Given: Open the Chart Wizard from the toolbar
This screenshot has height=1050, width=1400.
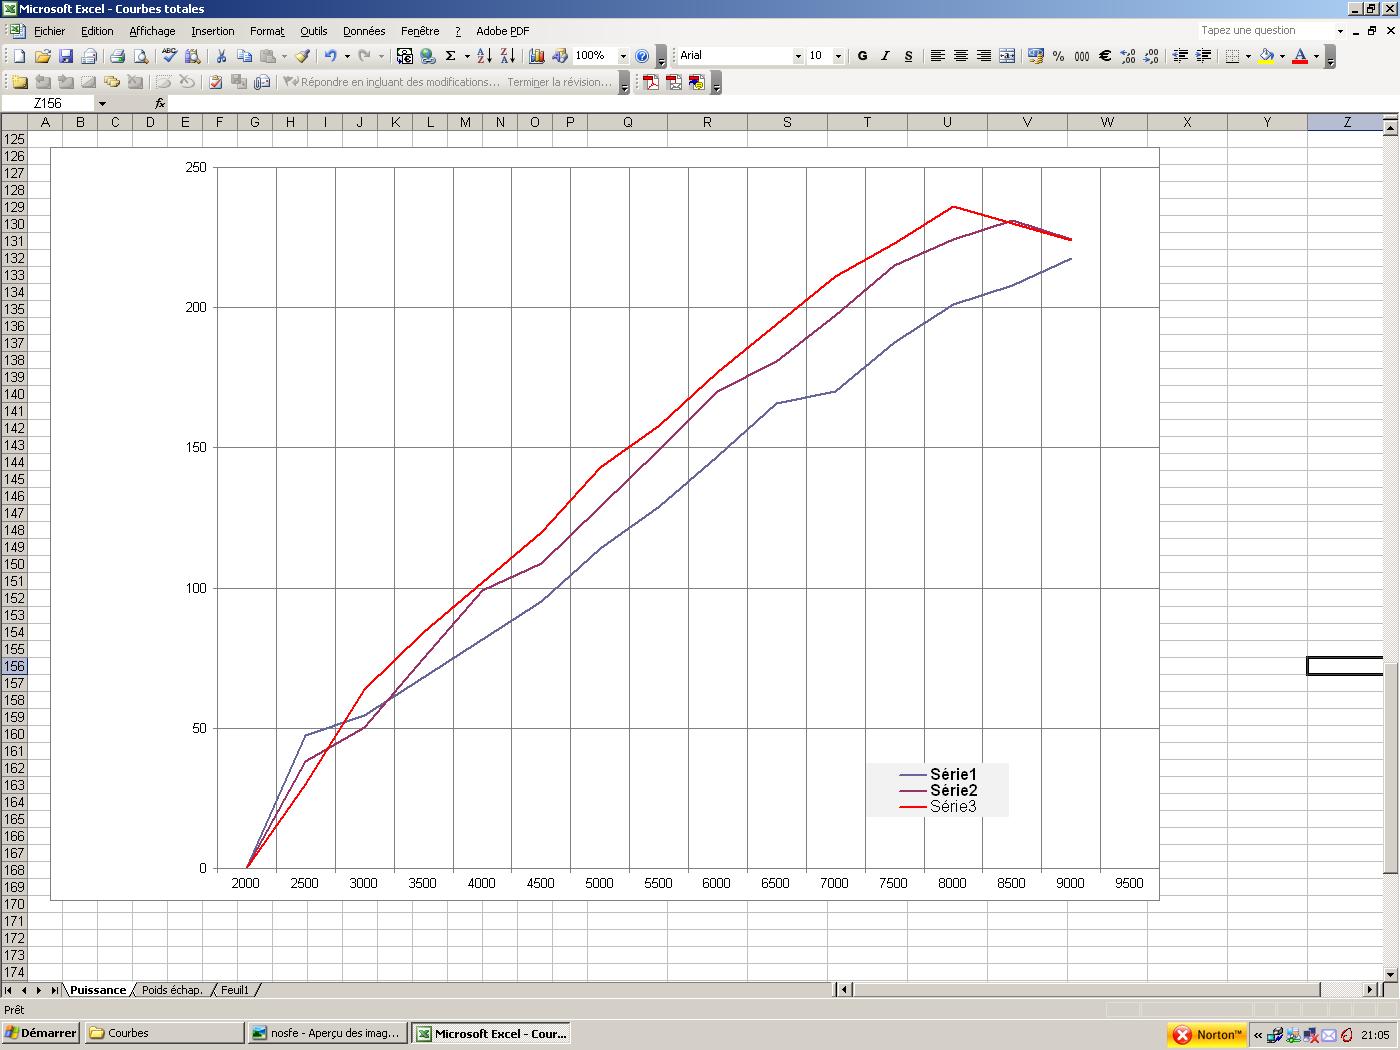Looking at the screenshot, I should point(537,56).
